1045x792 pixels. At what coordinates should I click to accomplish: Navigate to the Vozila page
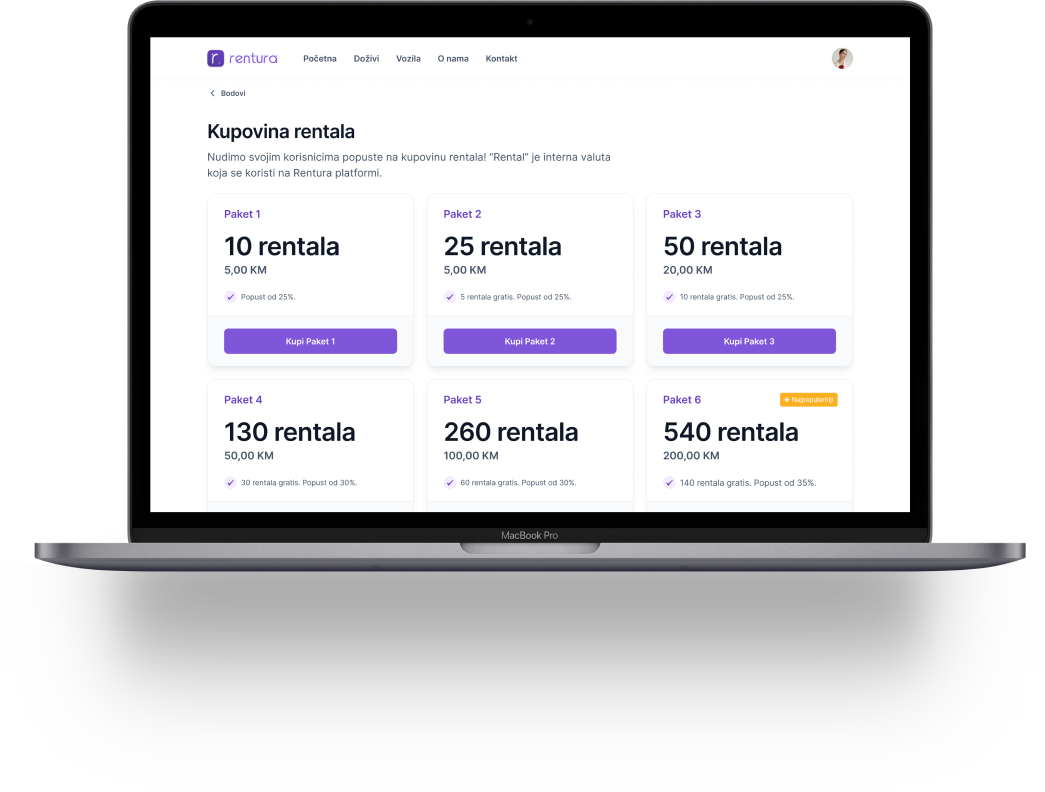408,59
